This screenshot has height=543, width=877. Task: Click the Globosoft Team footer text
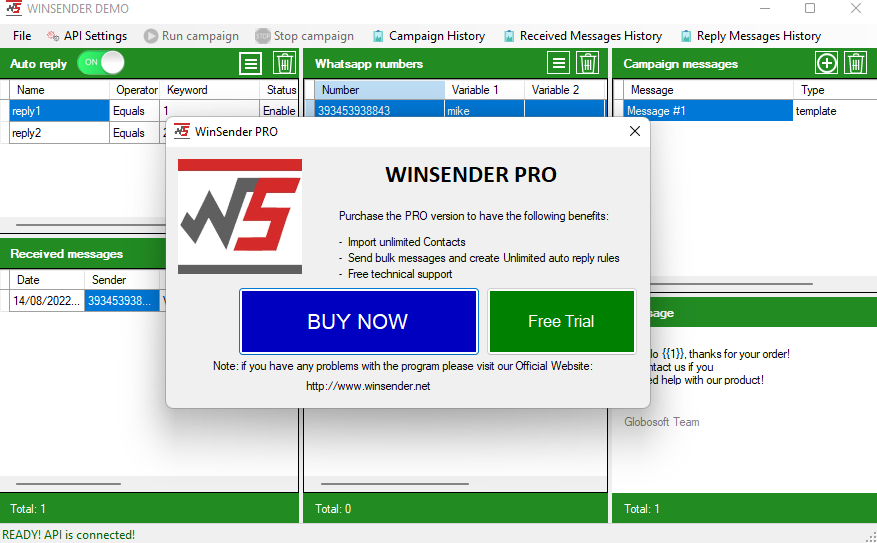pos(662,422)
